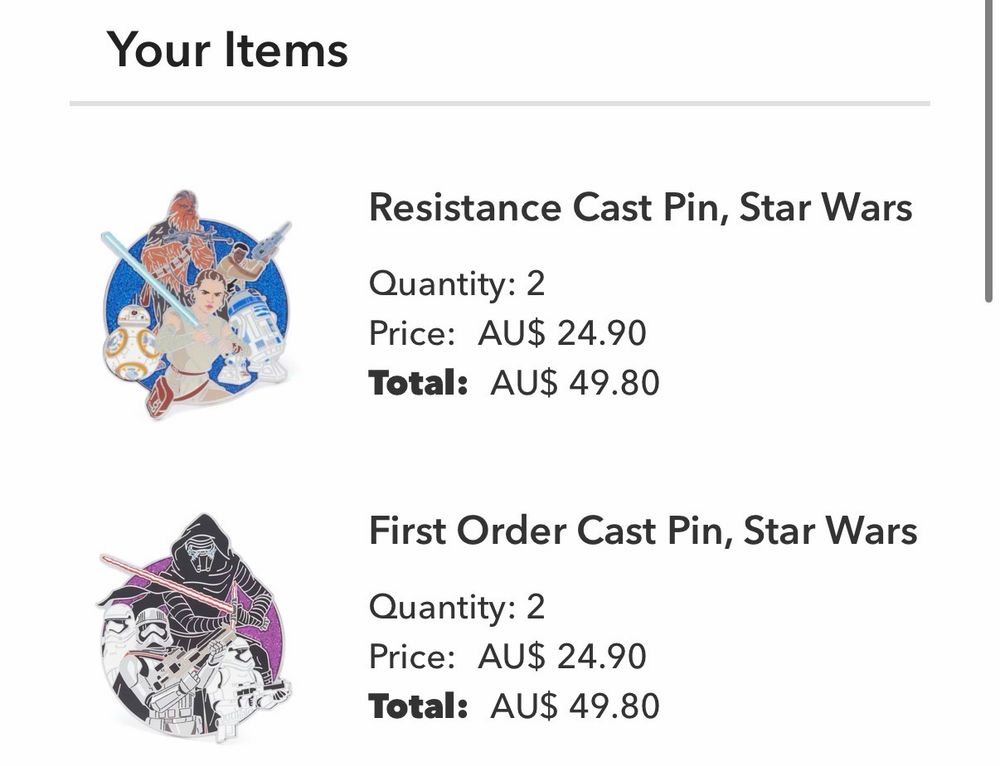The image size is (1000, 766).
Task: Select the Resistance pin's Quantity: 2 text
Action: click(x=457, y=283)
